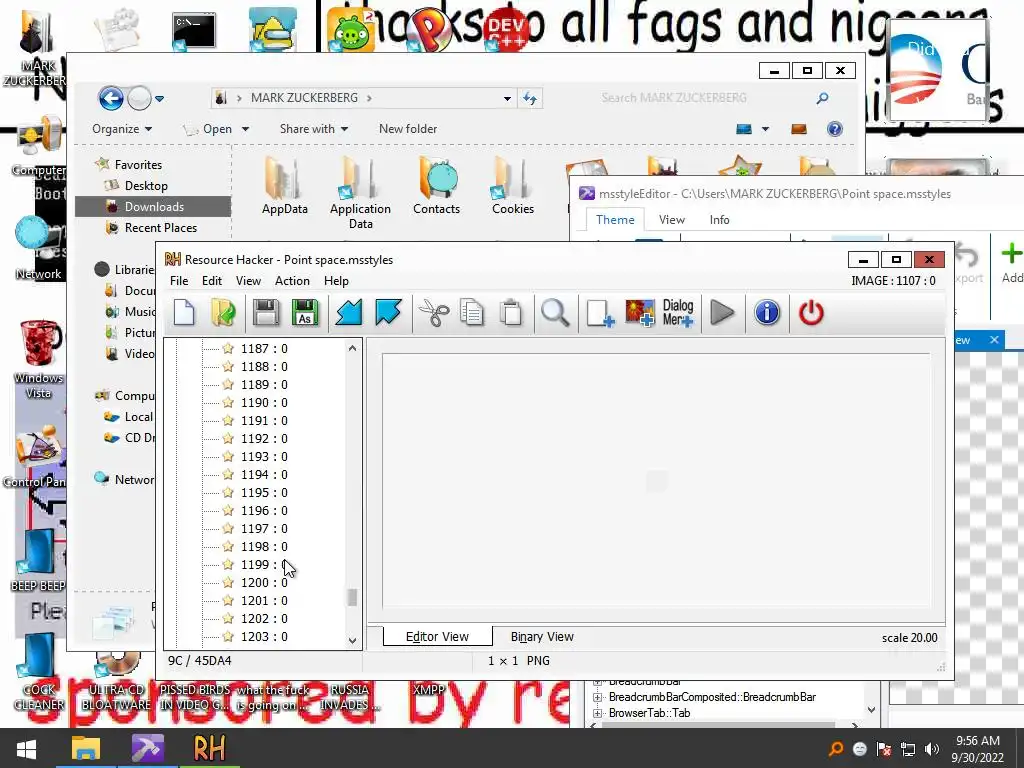Open the Cookies folder
This screenshot has width=1024, height=768.
click(513, 185)
